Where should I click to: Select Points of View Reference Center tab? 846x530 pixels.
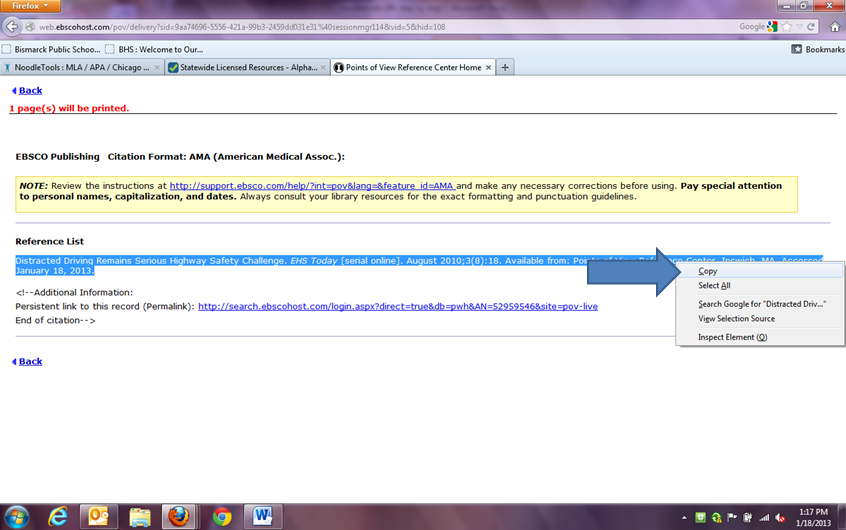(x=412, y=67)
